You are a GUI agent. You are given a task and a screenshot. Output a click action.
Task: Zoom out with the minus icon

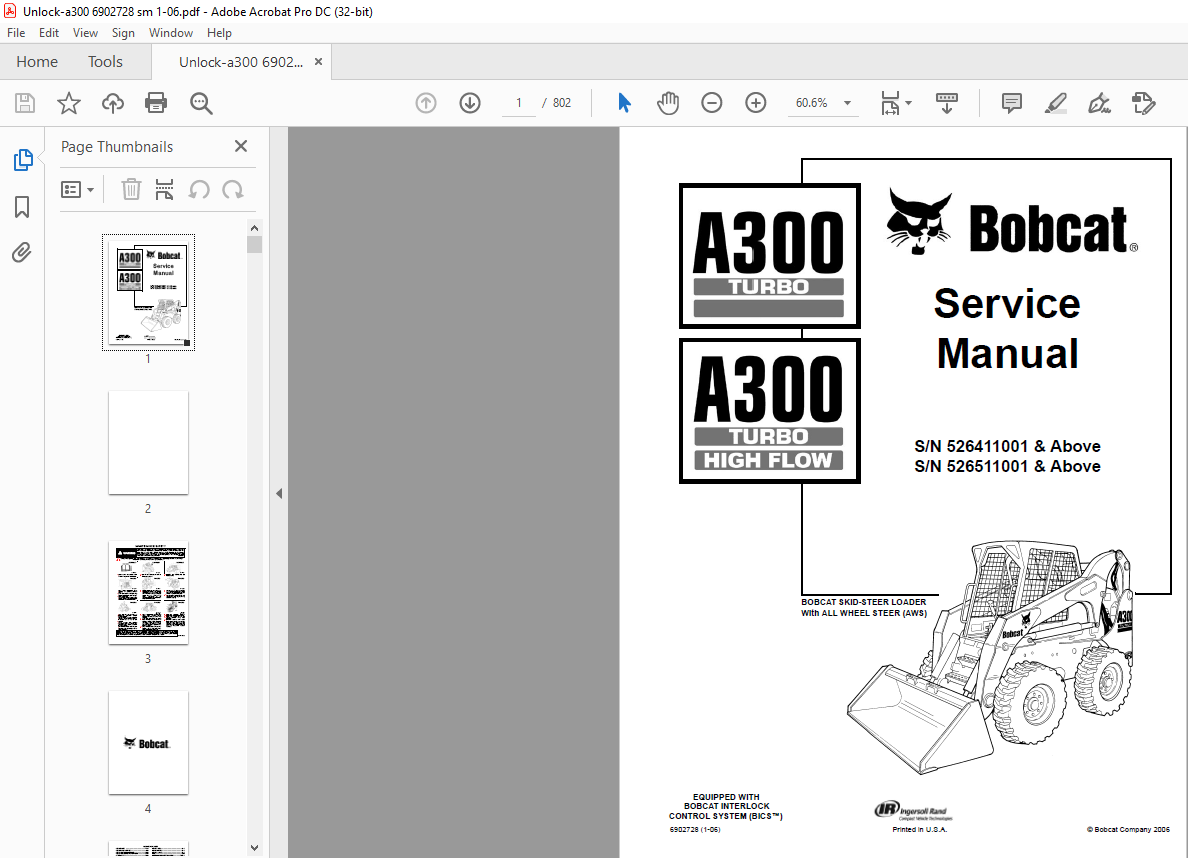pos(711,103)
